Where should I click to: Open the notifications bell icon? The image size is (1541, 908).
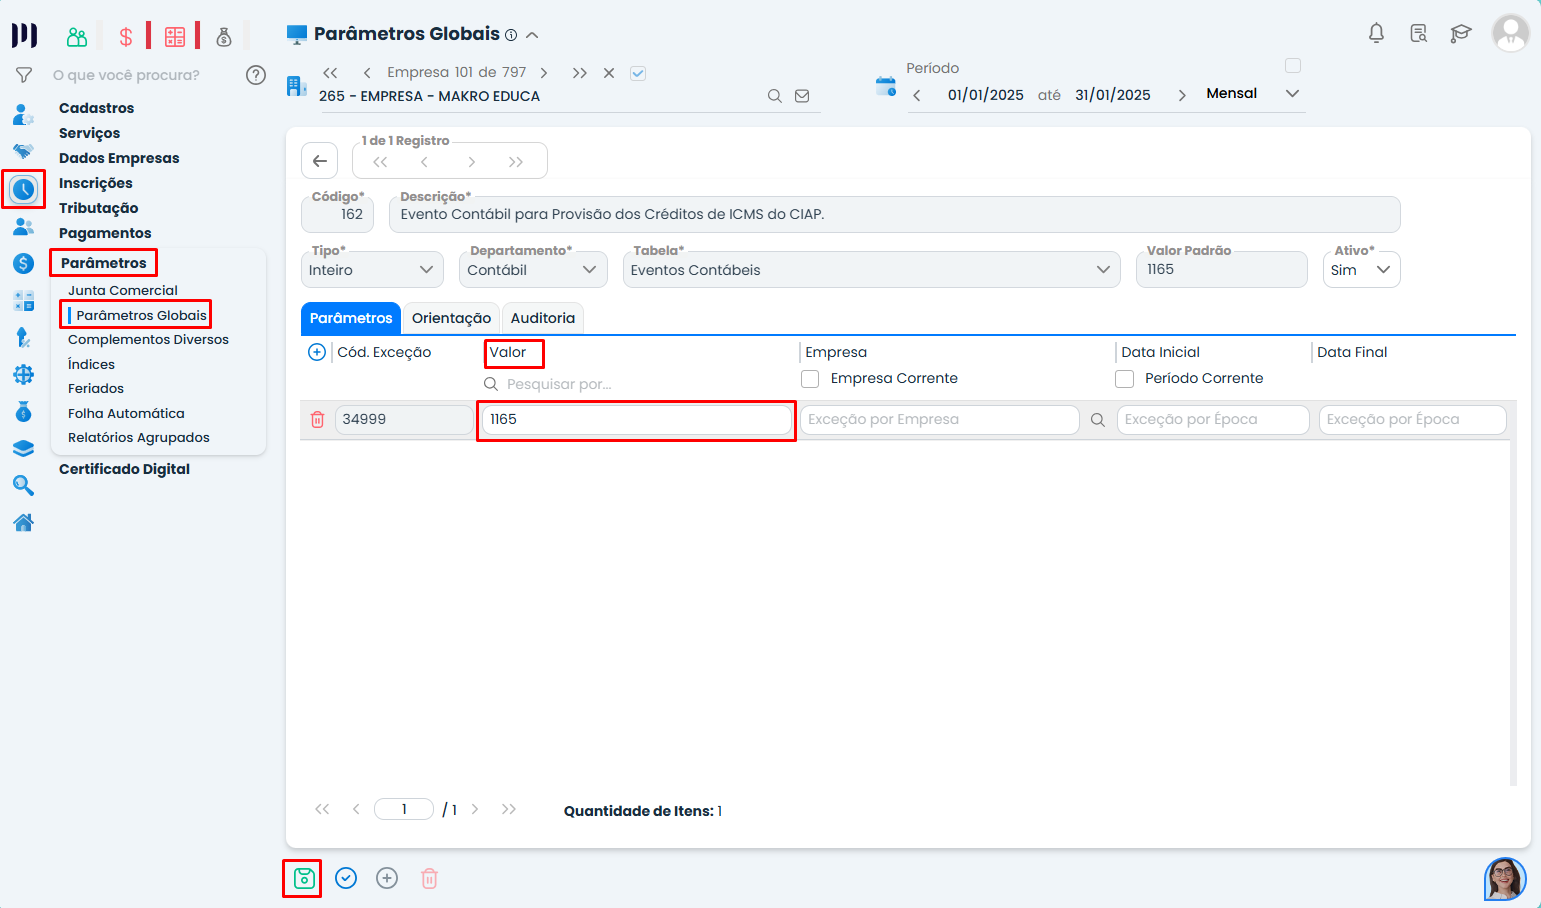pyautogui.click(x=1376, y=33)
